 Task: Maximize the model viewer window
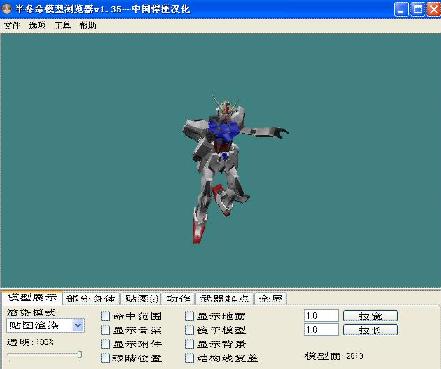pos(417,9)
